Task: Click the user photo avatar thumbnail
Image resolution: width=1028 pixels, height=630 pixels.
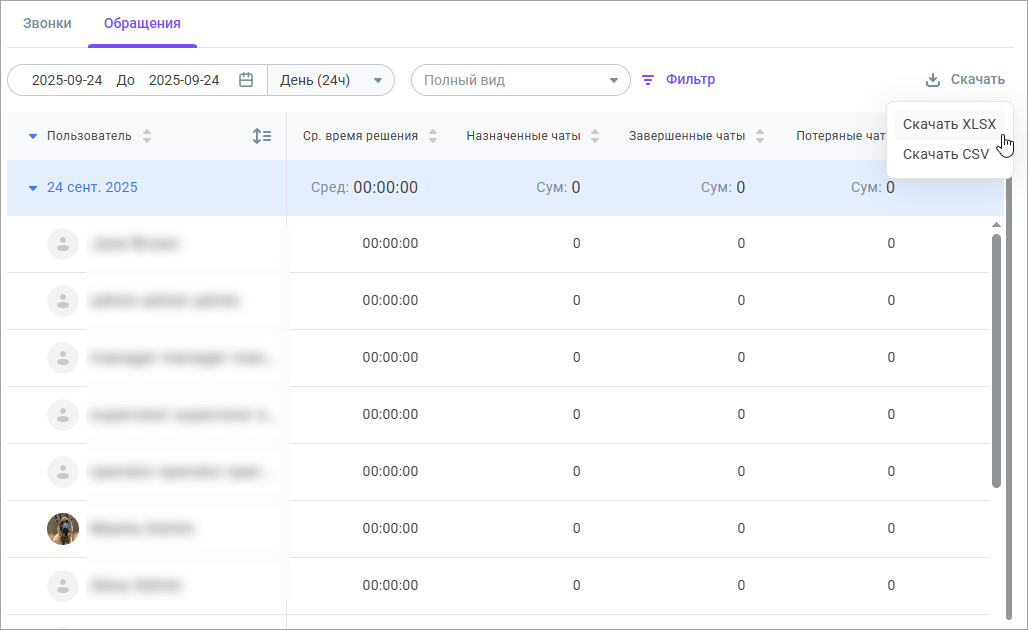Action: (63, 528)
